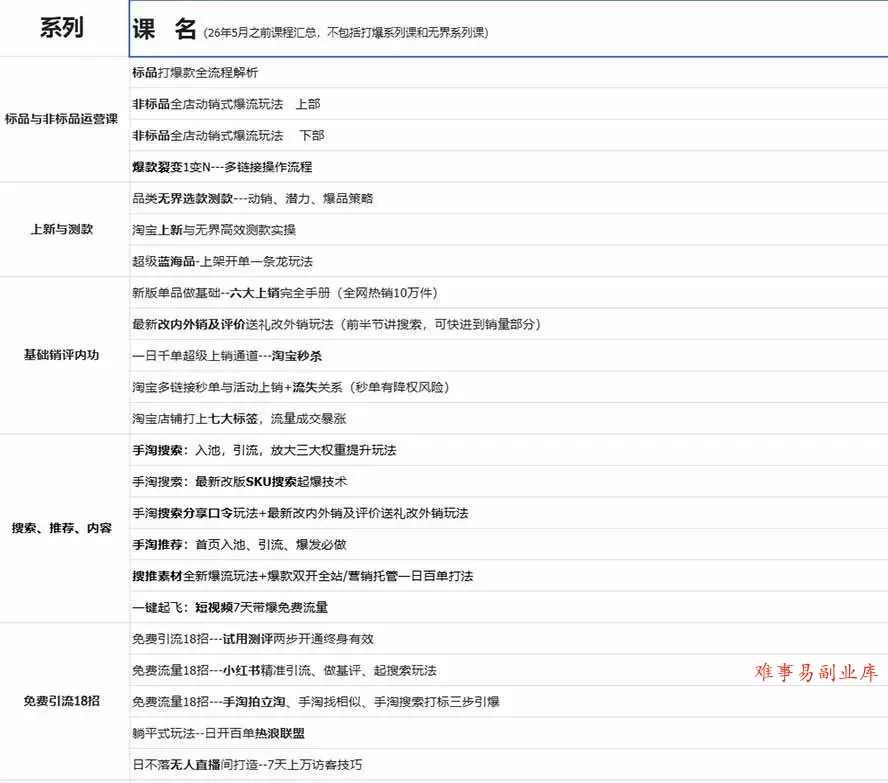Select the 搜索、推荐、内容 series cell
This screenshot has height=783, width=888.
[x=65, y=528]
